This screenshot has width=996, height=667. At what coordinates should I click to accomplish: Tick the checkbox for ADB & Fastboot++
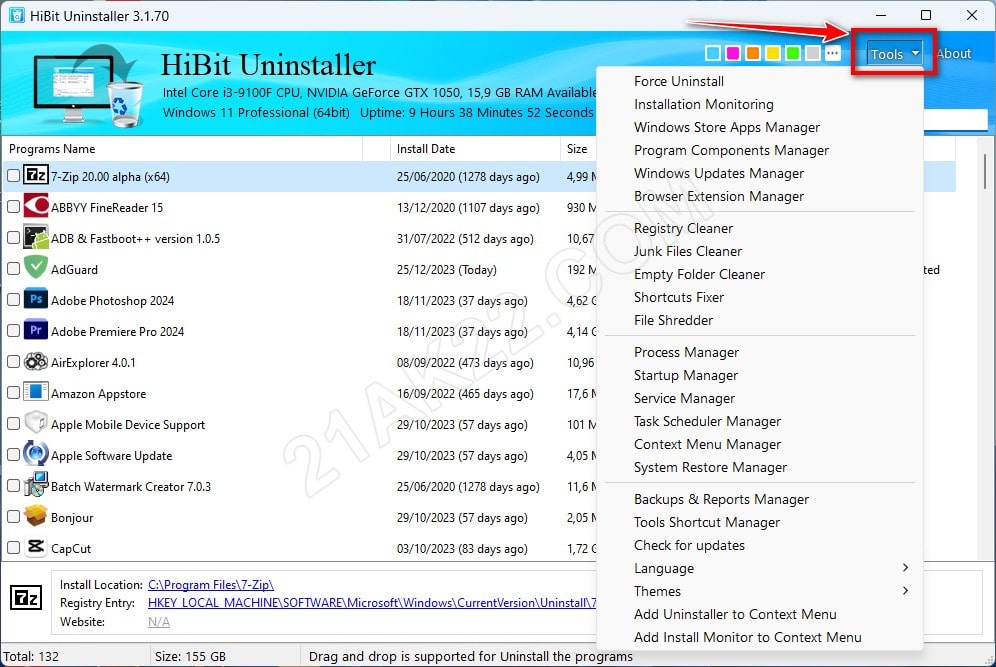coord(13,238)
